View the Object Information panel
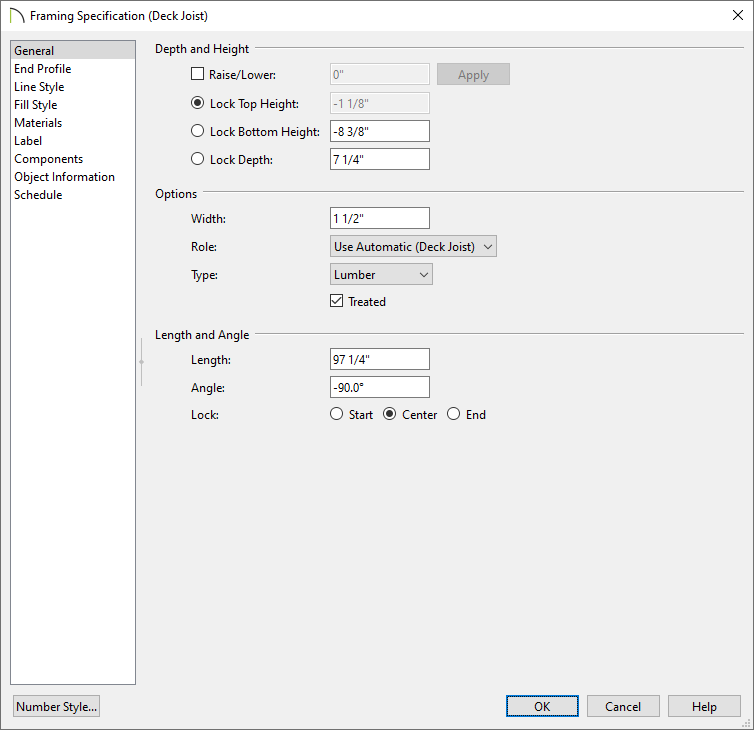Viewport: 754px width, 730px height. coord(73,177)
